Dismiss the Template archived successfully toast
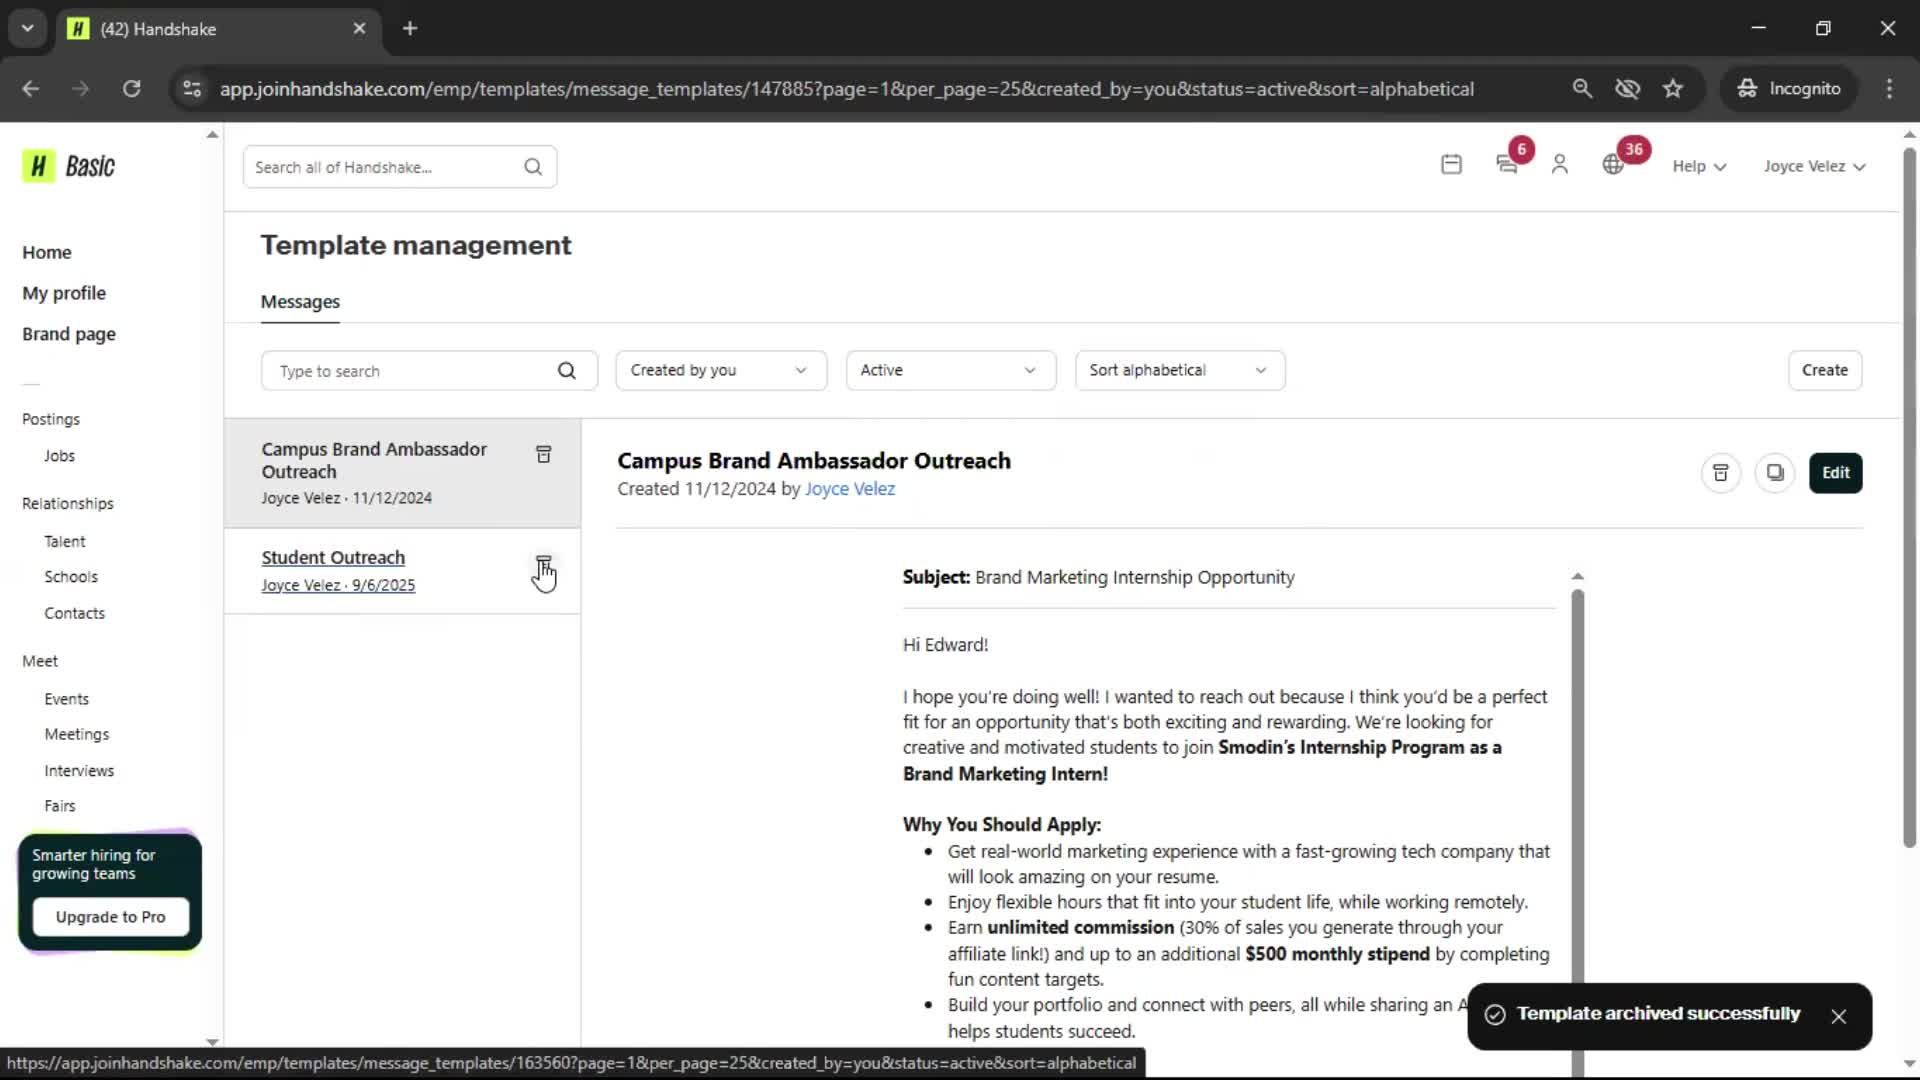Image resolution: width=1920 pixels, height=1080 pixels. [1838, 1016]
